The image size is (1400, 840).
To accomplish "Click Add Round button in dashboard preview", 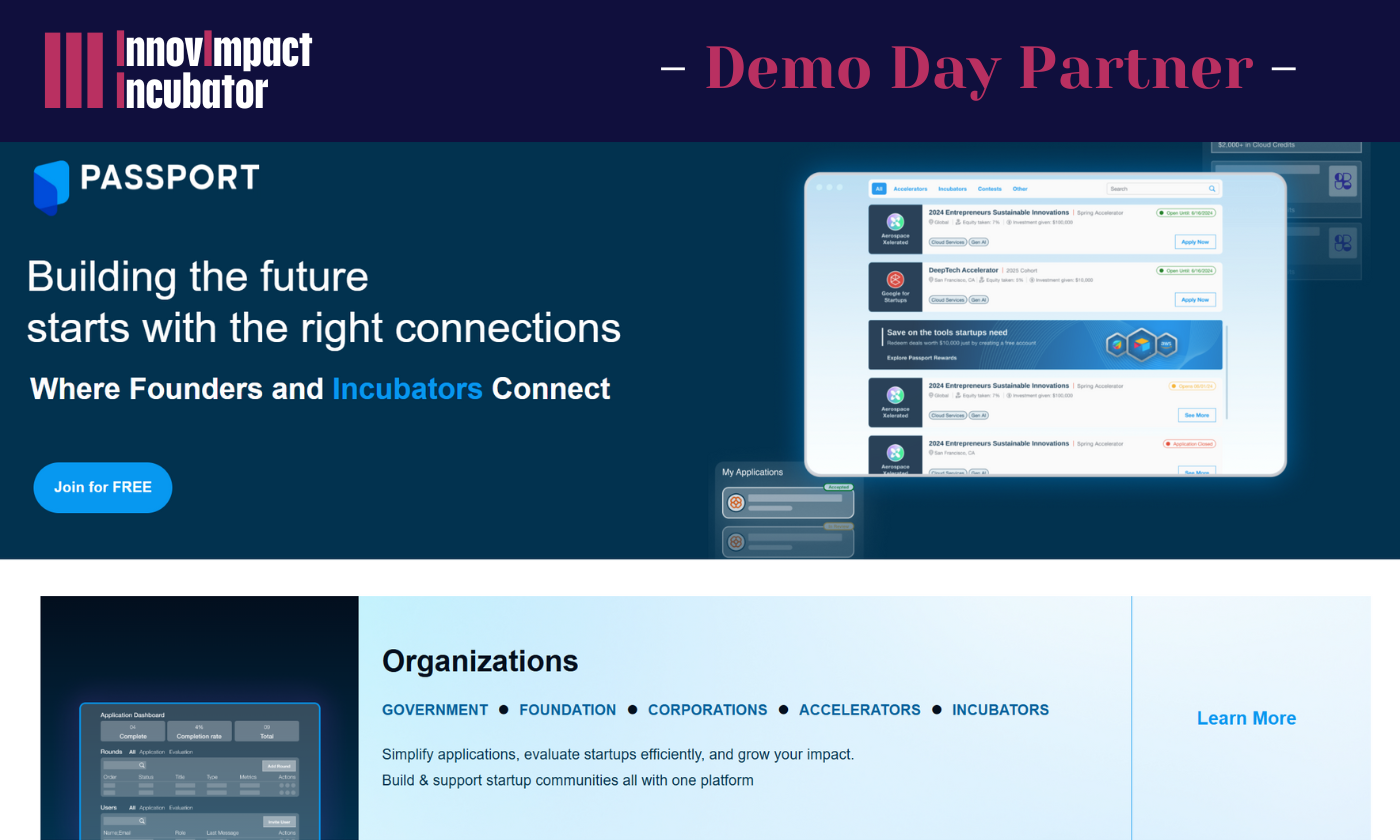I will [279, 766].
